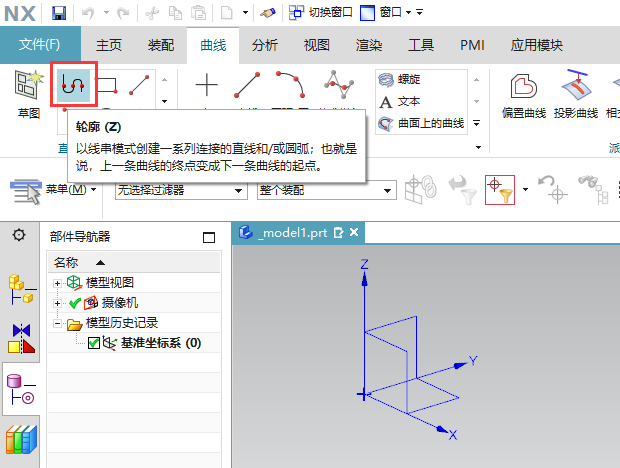This screenshot has width=620, height=468.
Task: Open the 渲染 render tab
Action: click(x=369, y=45)
